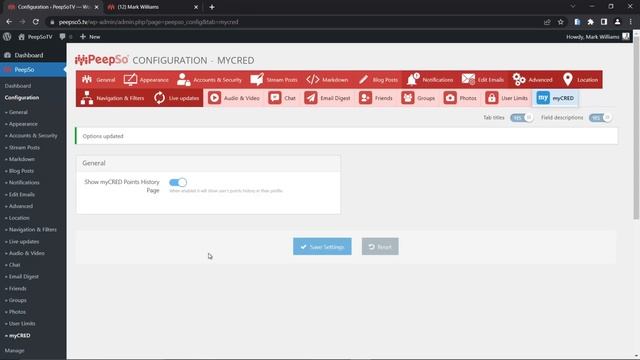Image resolution: width=640 pixels, height=360 pixels.
Task: Open the Edit Emails envelope icon
Action: point(468,80)
